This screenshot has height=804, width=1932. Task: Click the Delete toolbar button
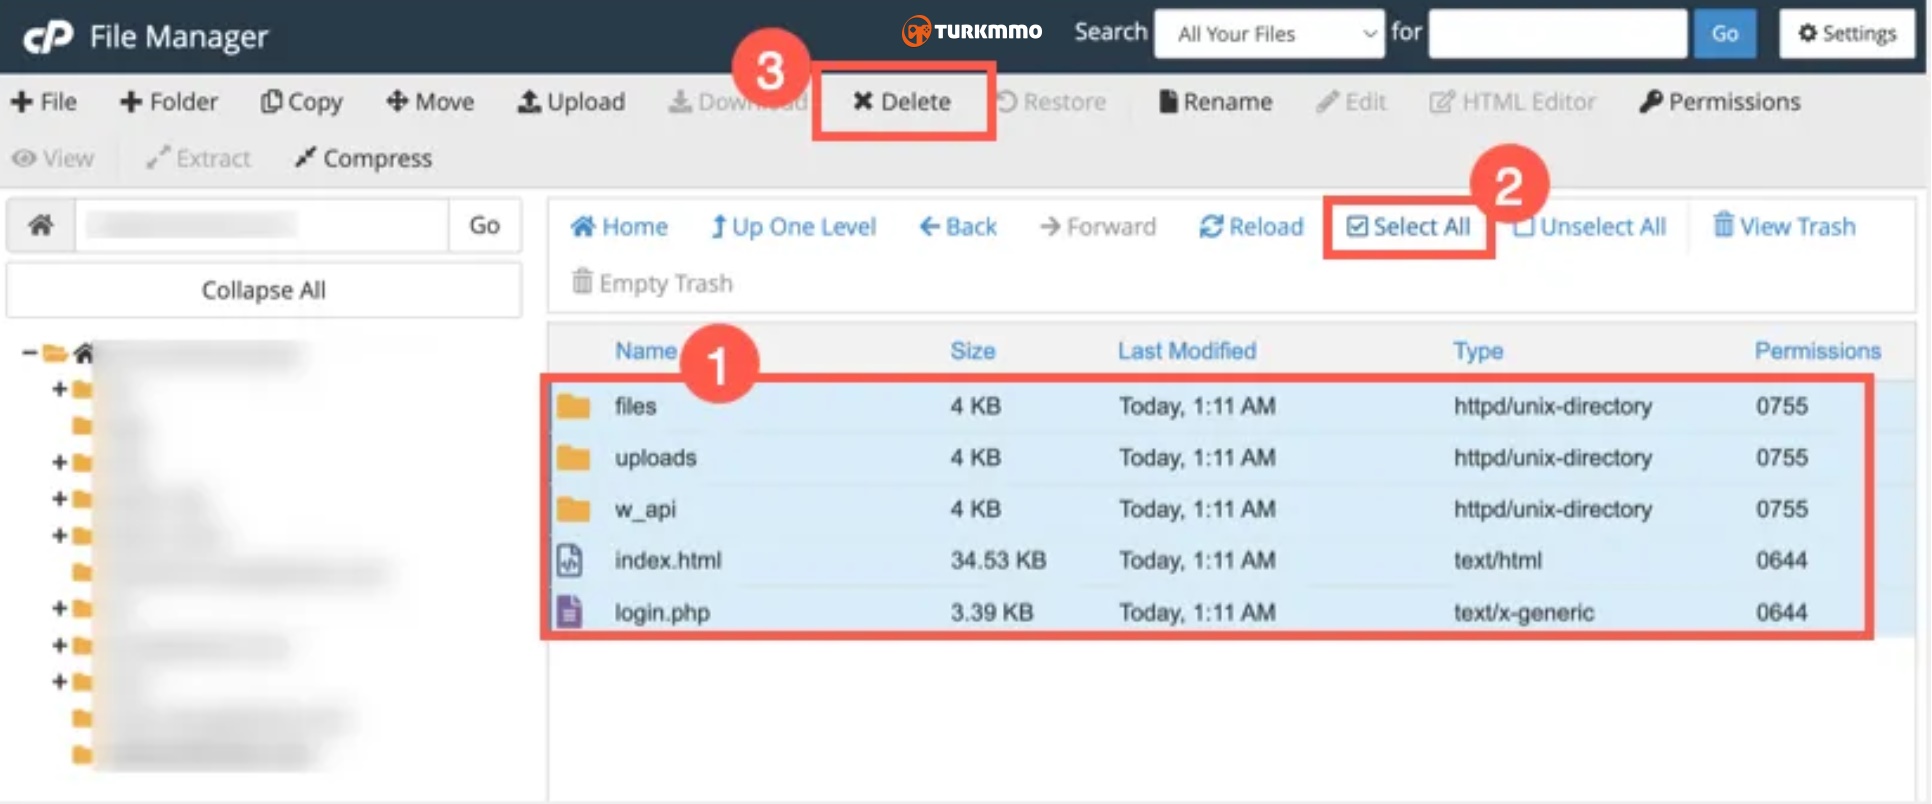click(902, 102)
